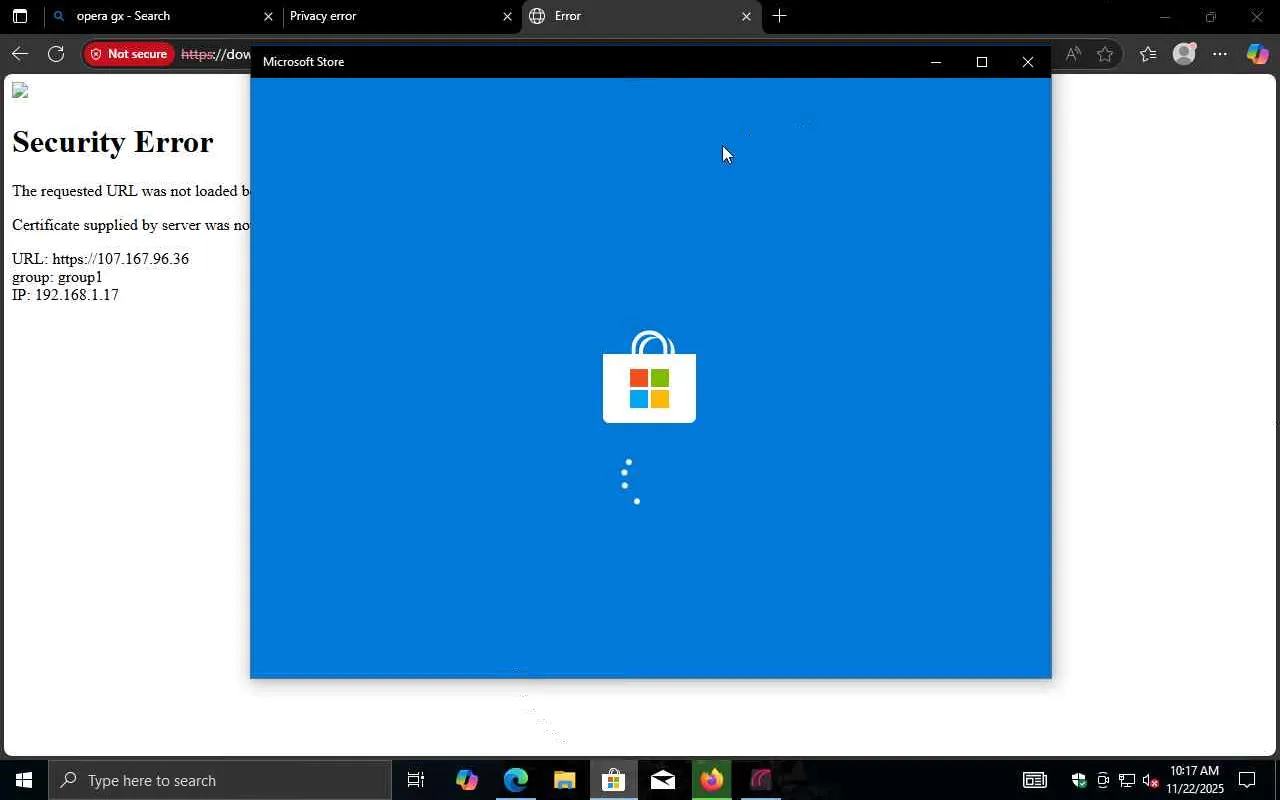Open Task View on the taskbar
1280x800 pixels.
(416, 780)
